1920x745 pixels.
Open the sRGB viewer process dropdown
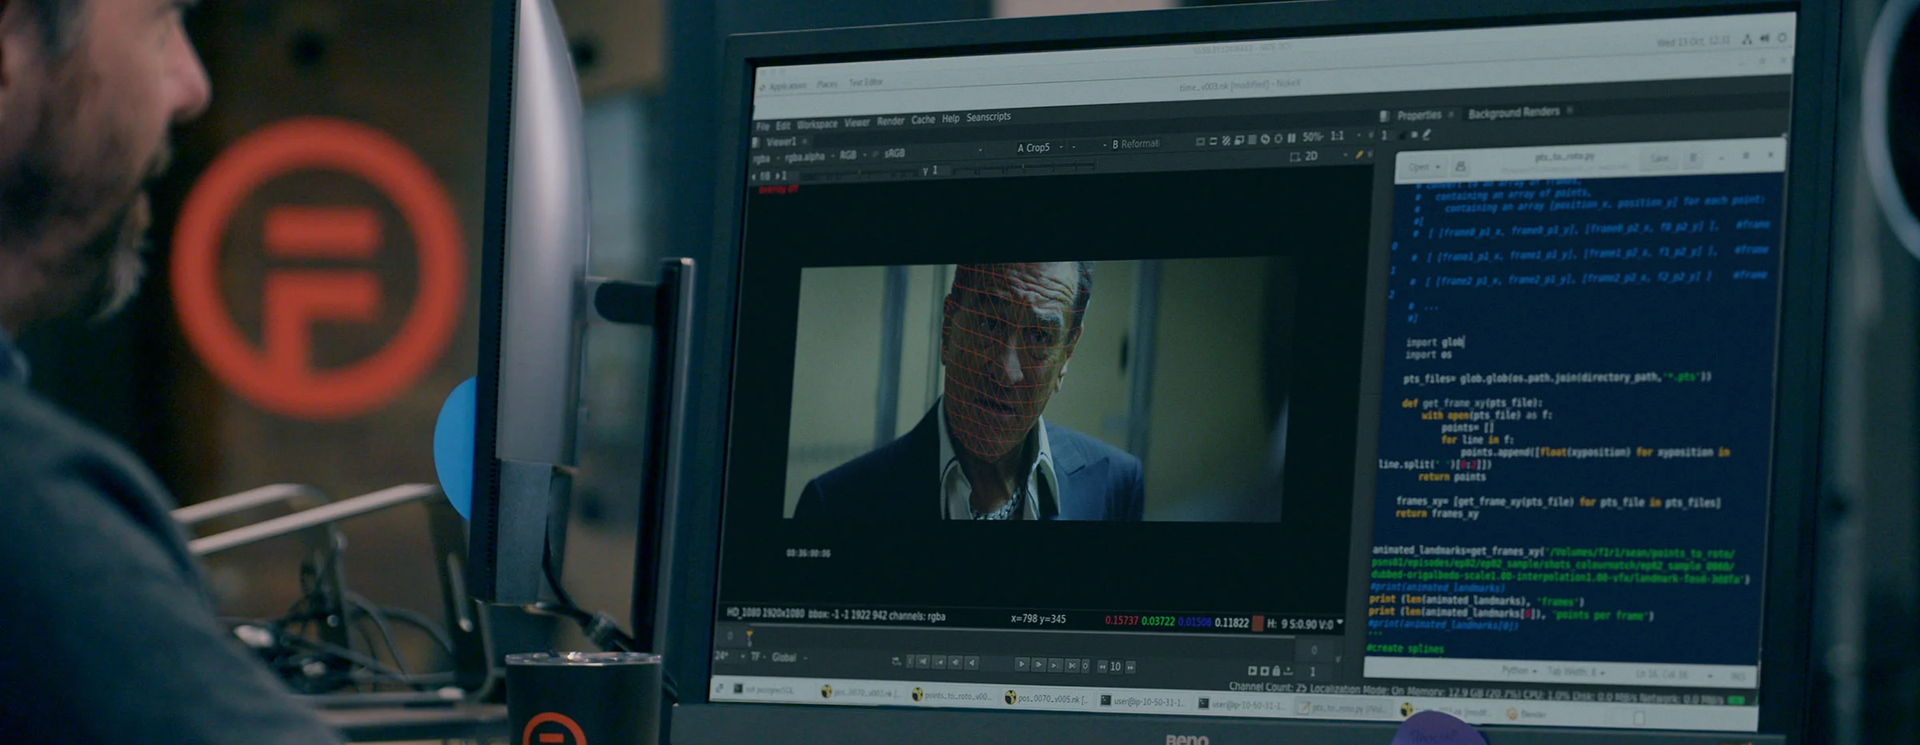coord(895,153)
